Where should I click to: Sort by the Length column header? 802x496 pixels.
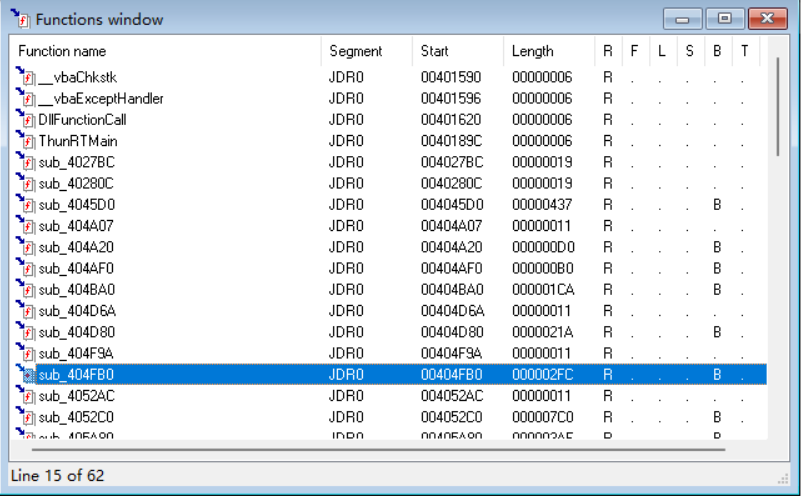pyautogui.click(x=549, y=51)
